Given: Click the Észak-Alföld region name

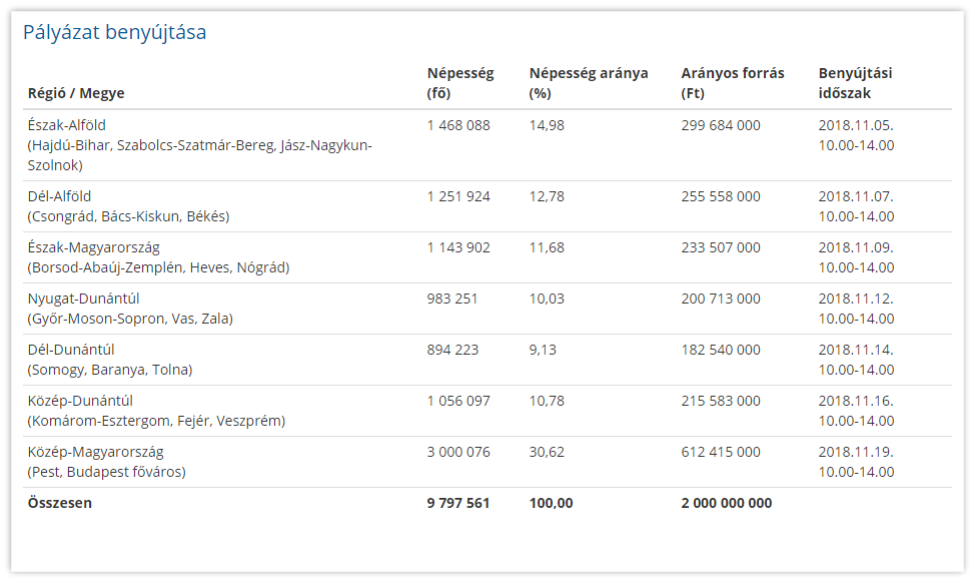Looking at the screenshot, I should (x=67, y=126).
